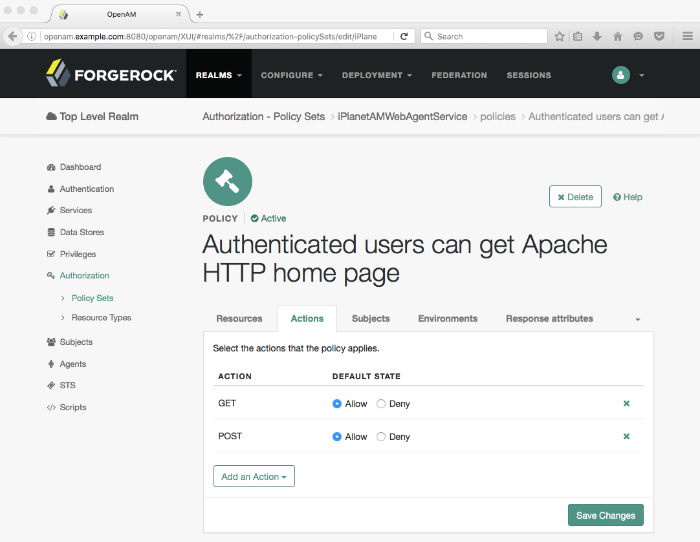Bookmark this page with the star icon
700x542 pixels.
(x=559, y=36)
